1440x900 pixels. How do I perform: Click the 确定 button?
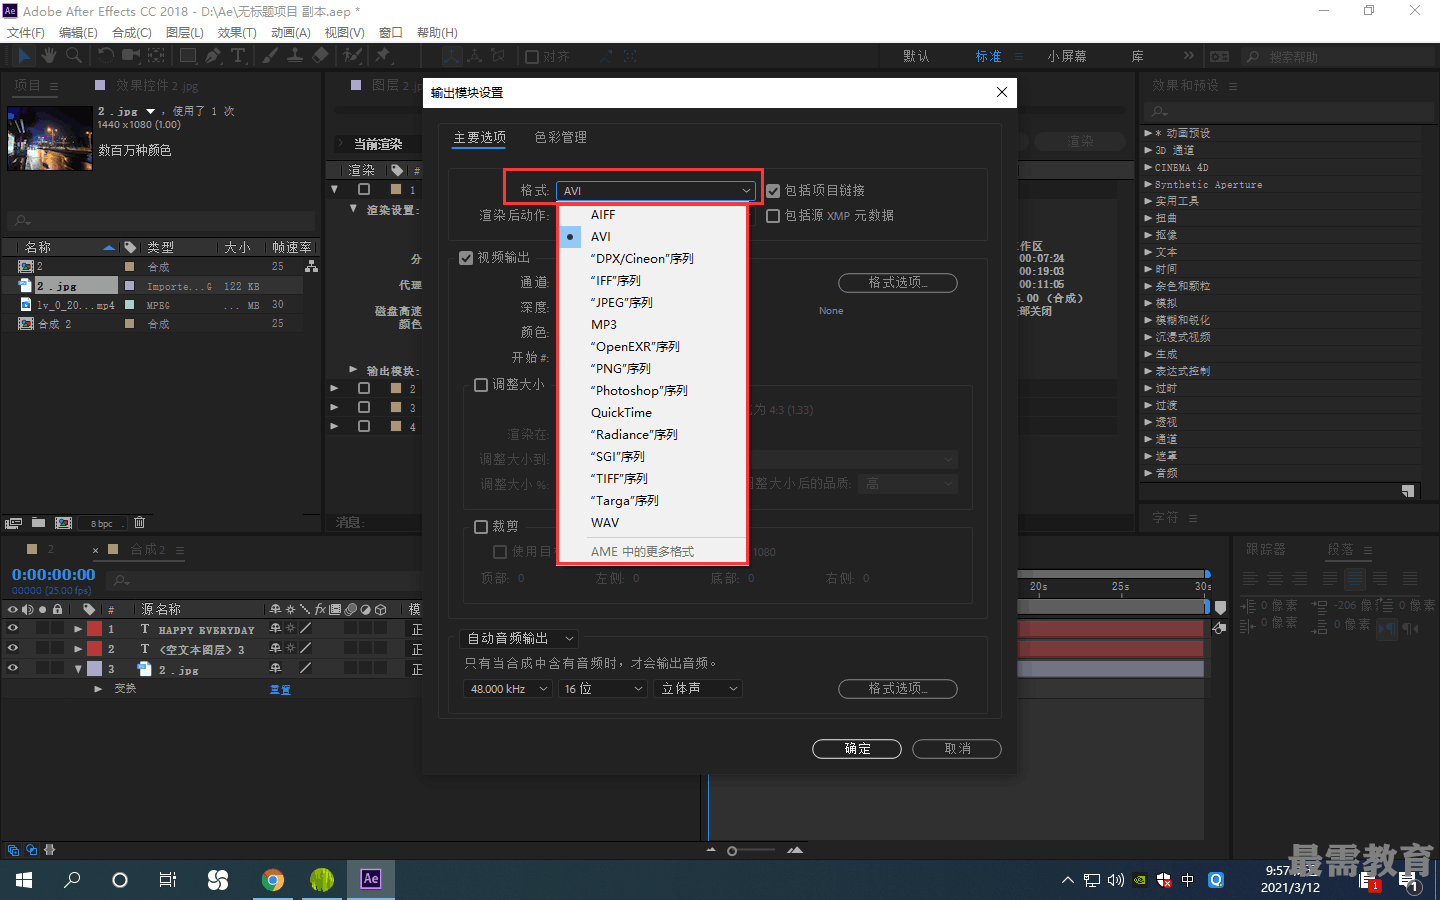point(857,749)
